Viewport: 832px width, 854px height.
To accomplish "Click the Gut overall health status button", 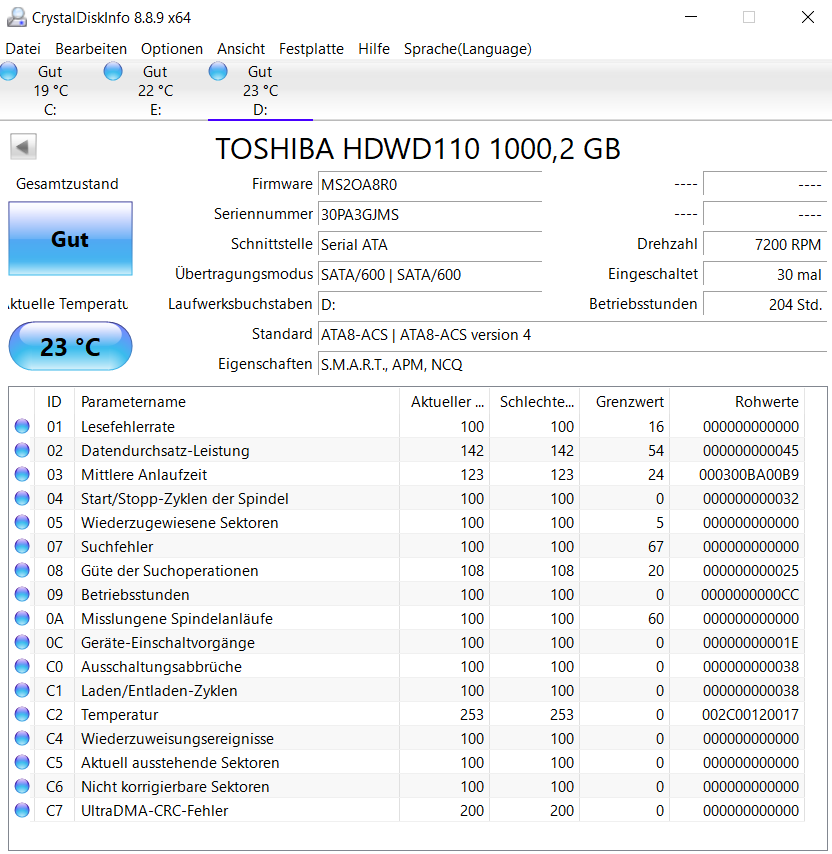I will coord(70,239).
